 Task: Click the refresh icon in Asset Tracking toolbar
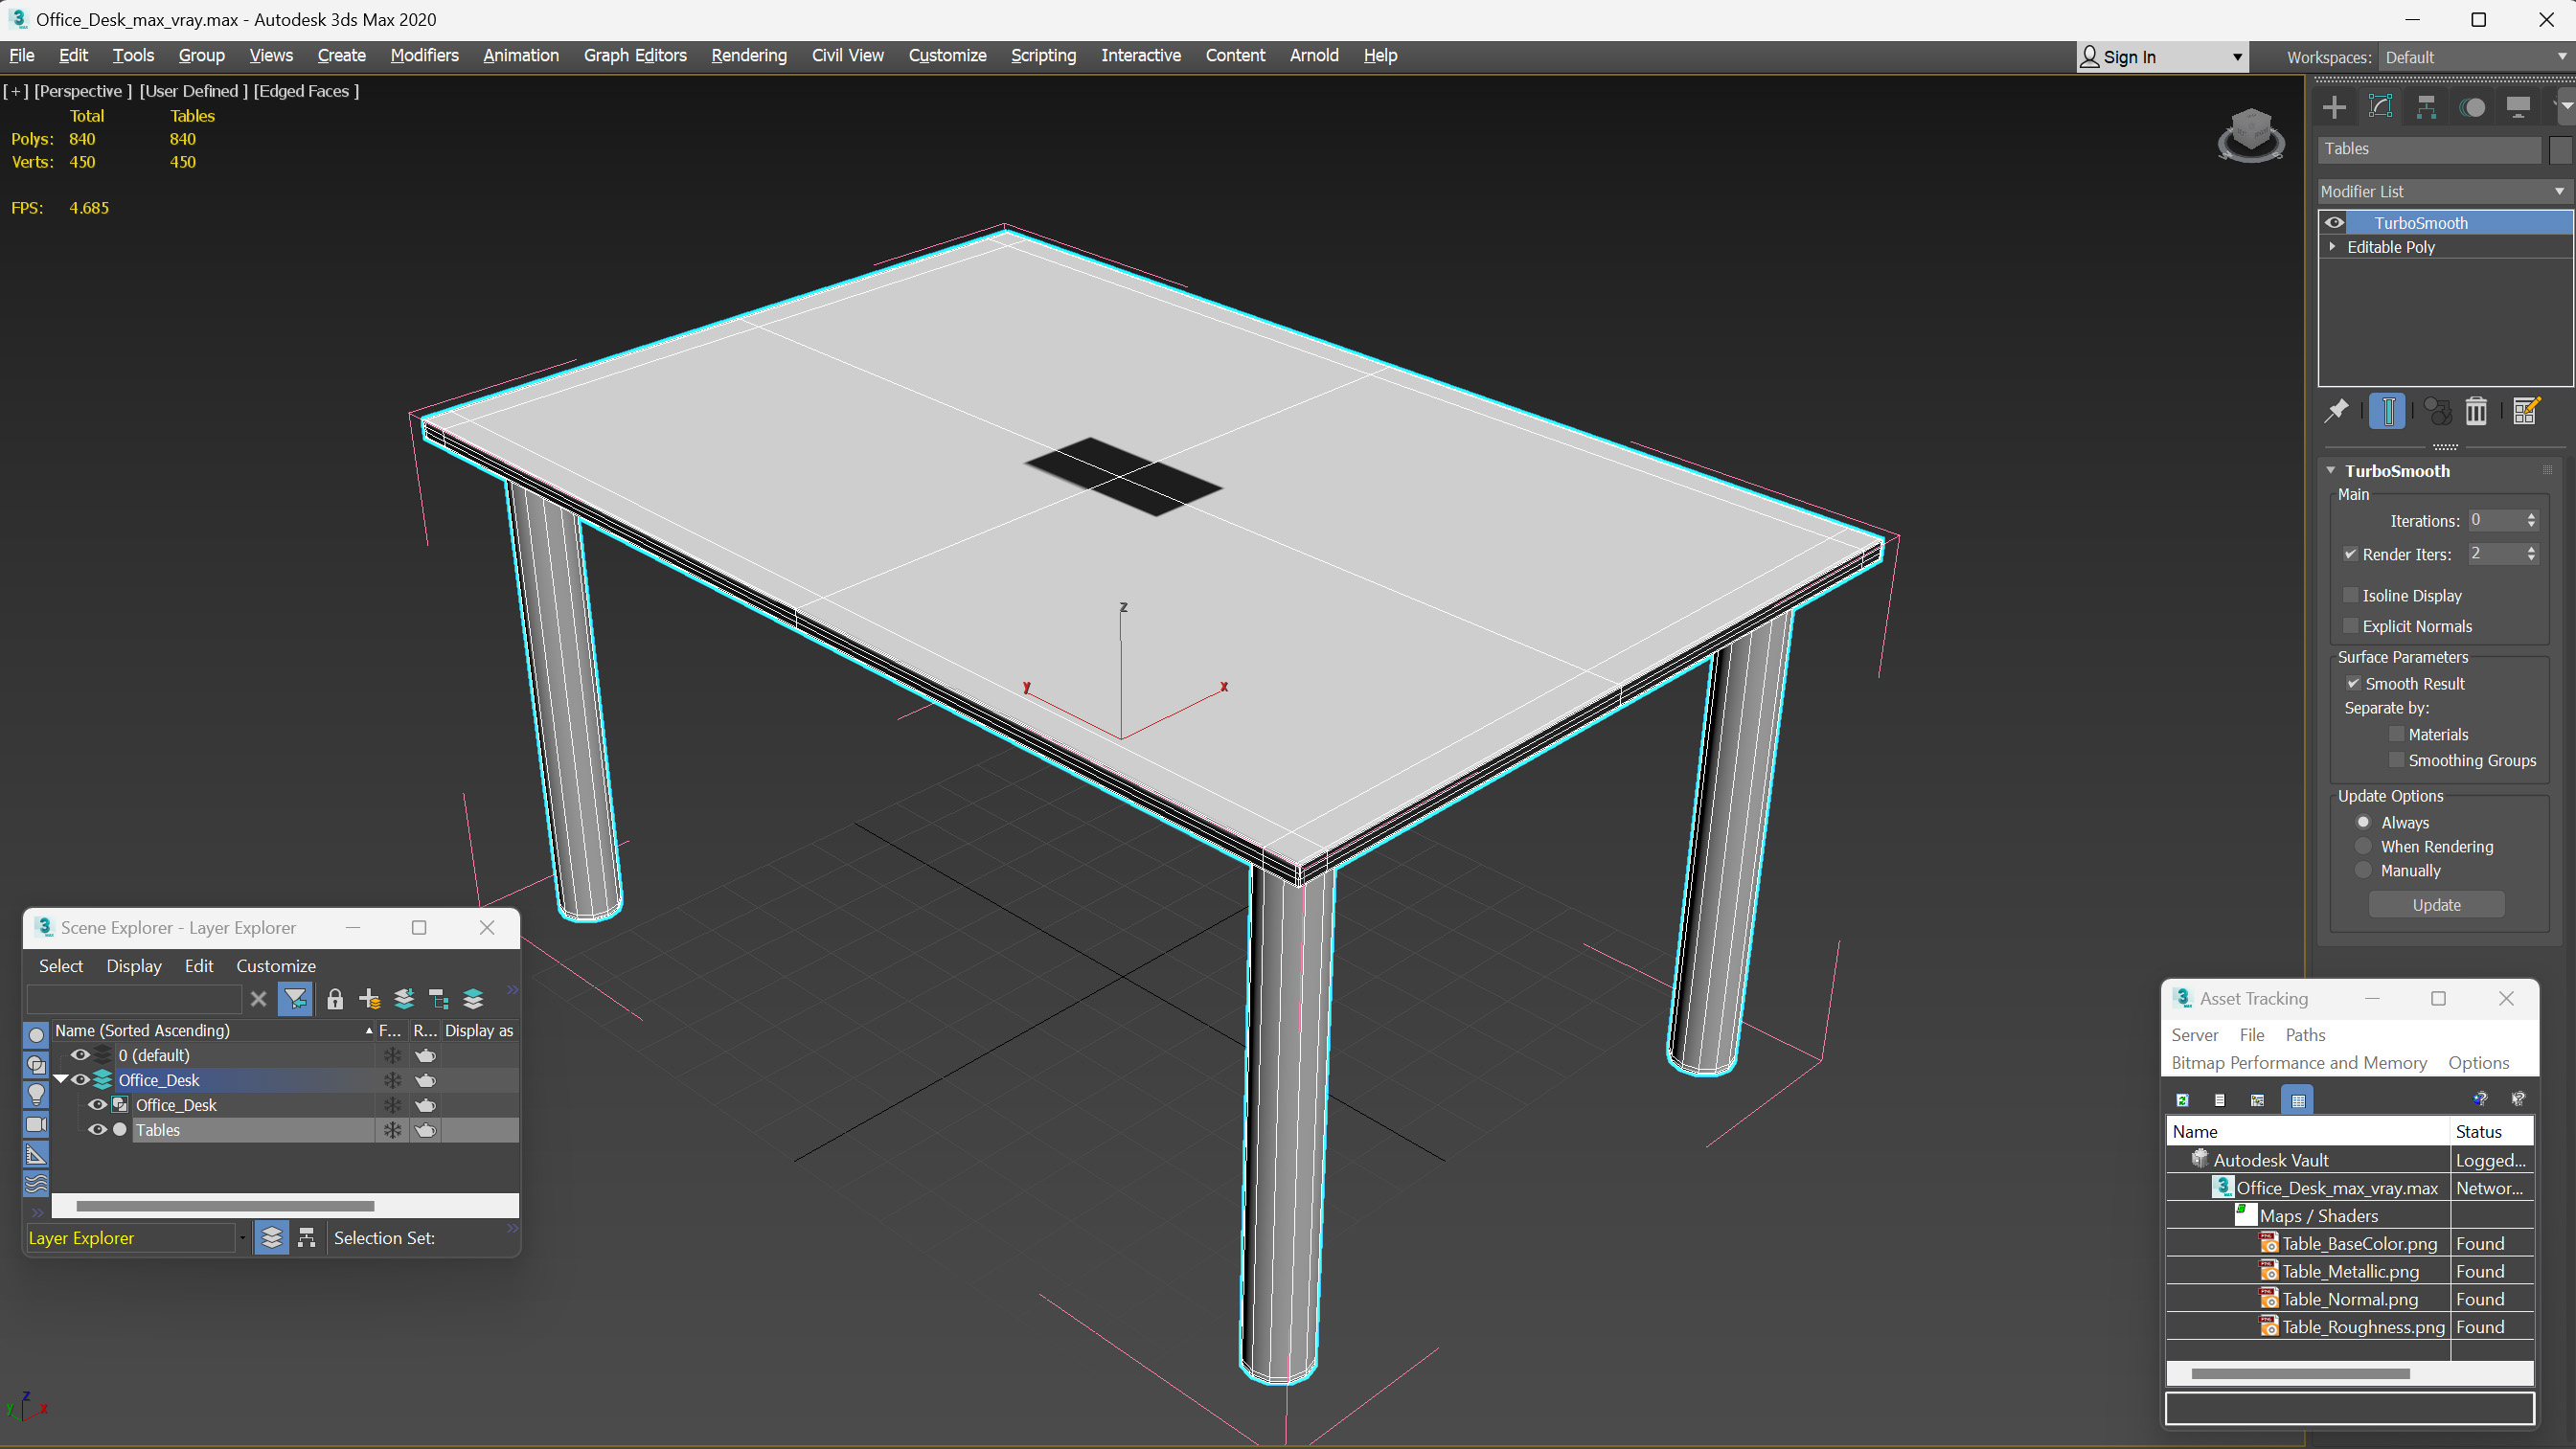pos(2183,1100)
